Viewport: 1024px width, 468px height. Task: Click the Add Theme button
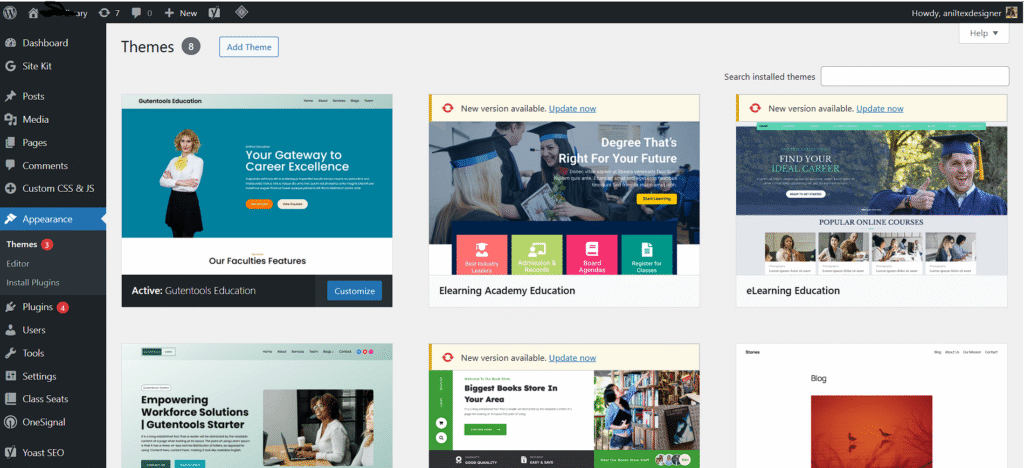point(248,47)
